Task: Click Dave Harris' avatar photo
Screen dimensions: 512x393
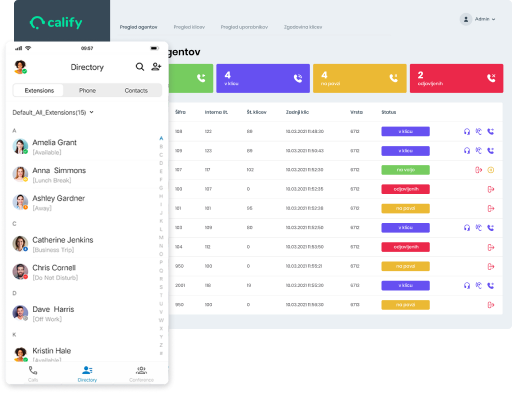Action: click(x=20, y=313)
